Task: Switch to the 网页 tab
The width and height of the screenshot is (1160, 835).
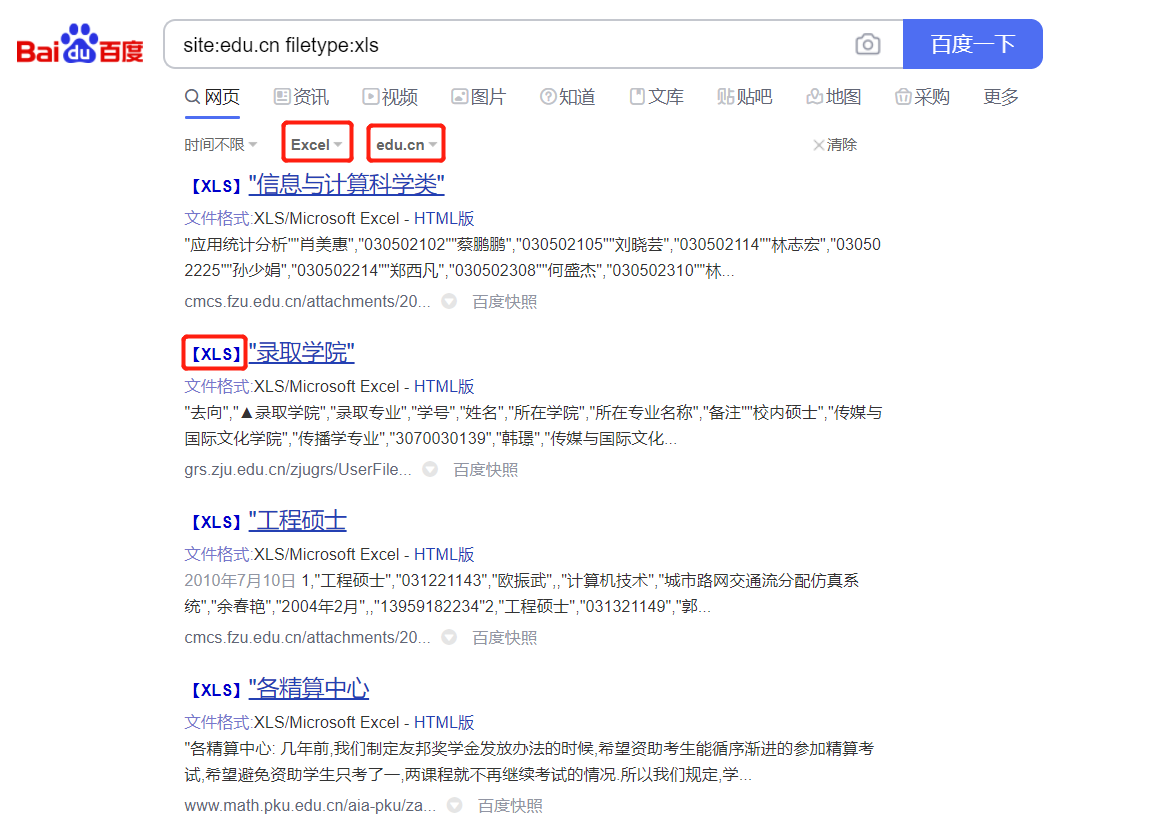Action: pos(212,97)
